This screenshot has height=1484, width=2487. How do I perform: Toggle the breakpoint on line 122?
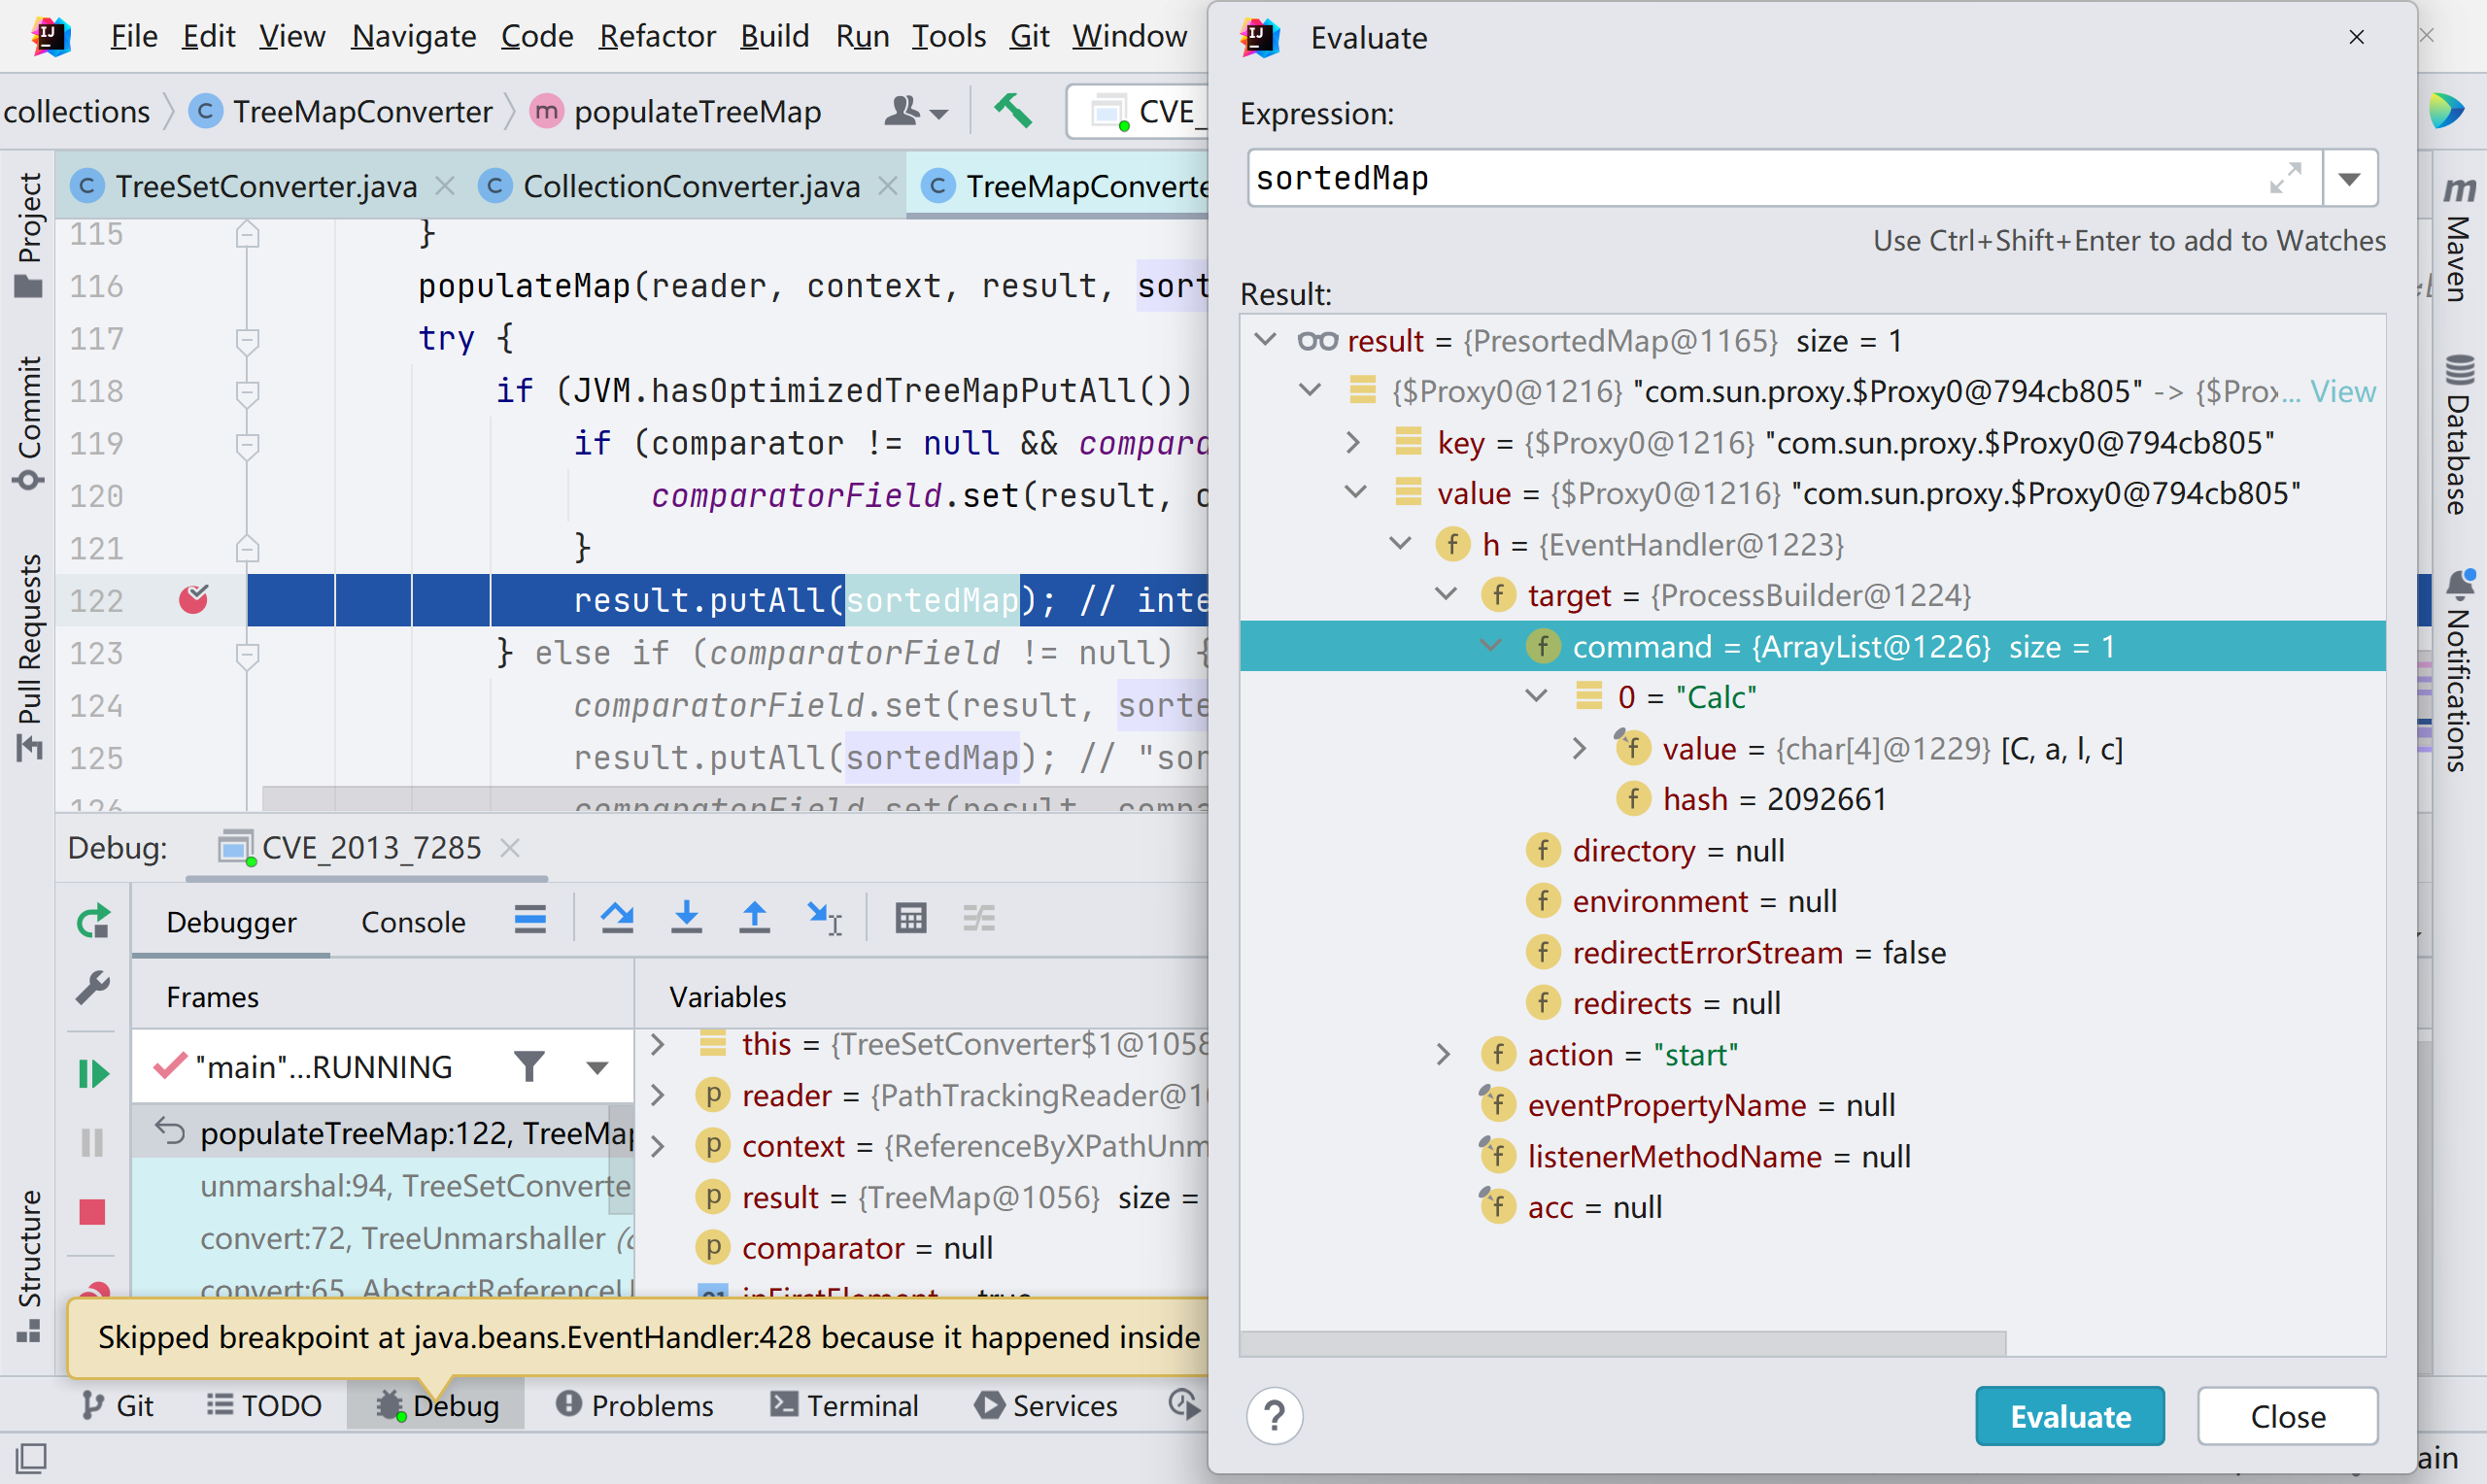[x=193, y=600]
